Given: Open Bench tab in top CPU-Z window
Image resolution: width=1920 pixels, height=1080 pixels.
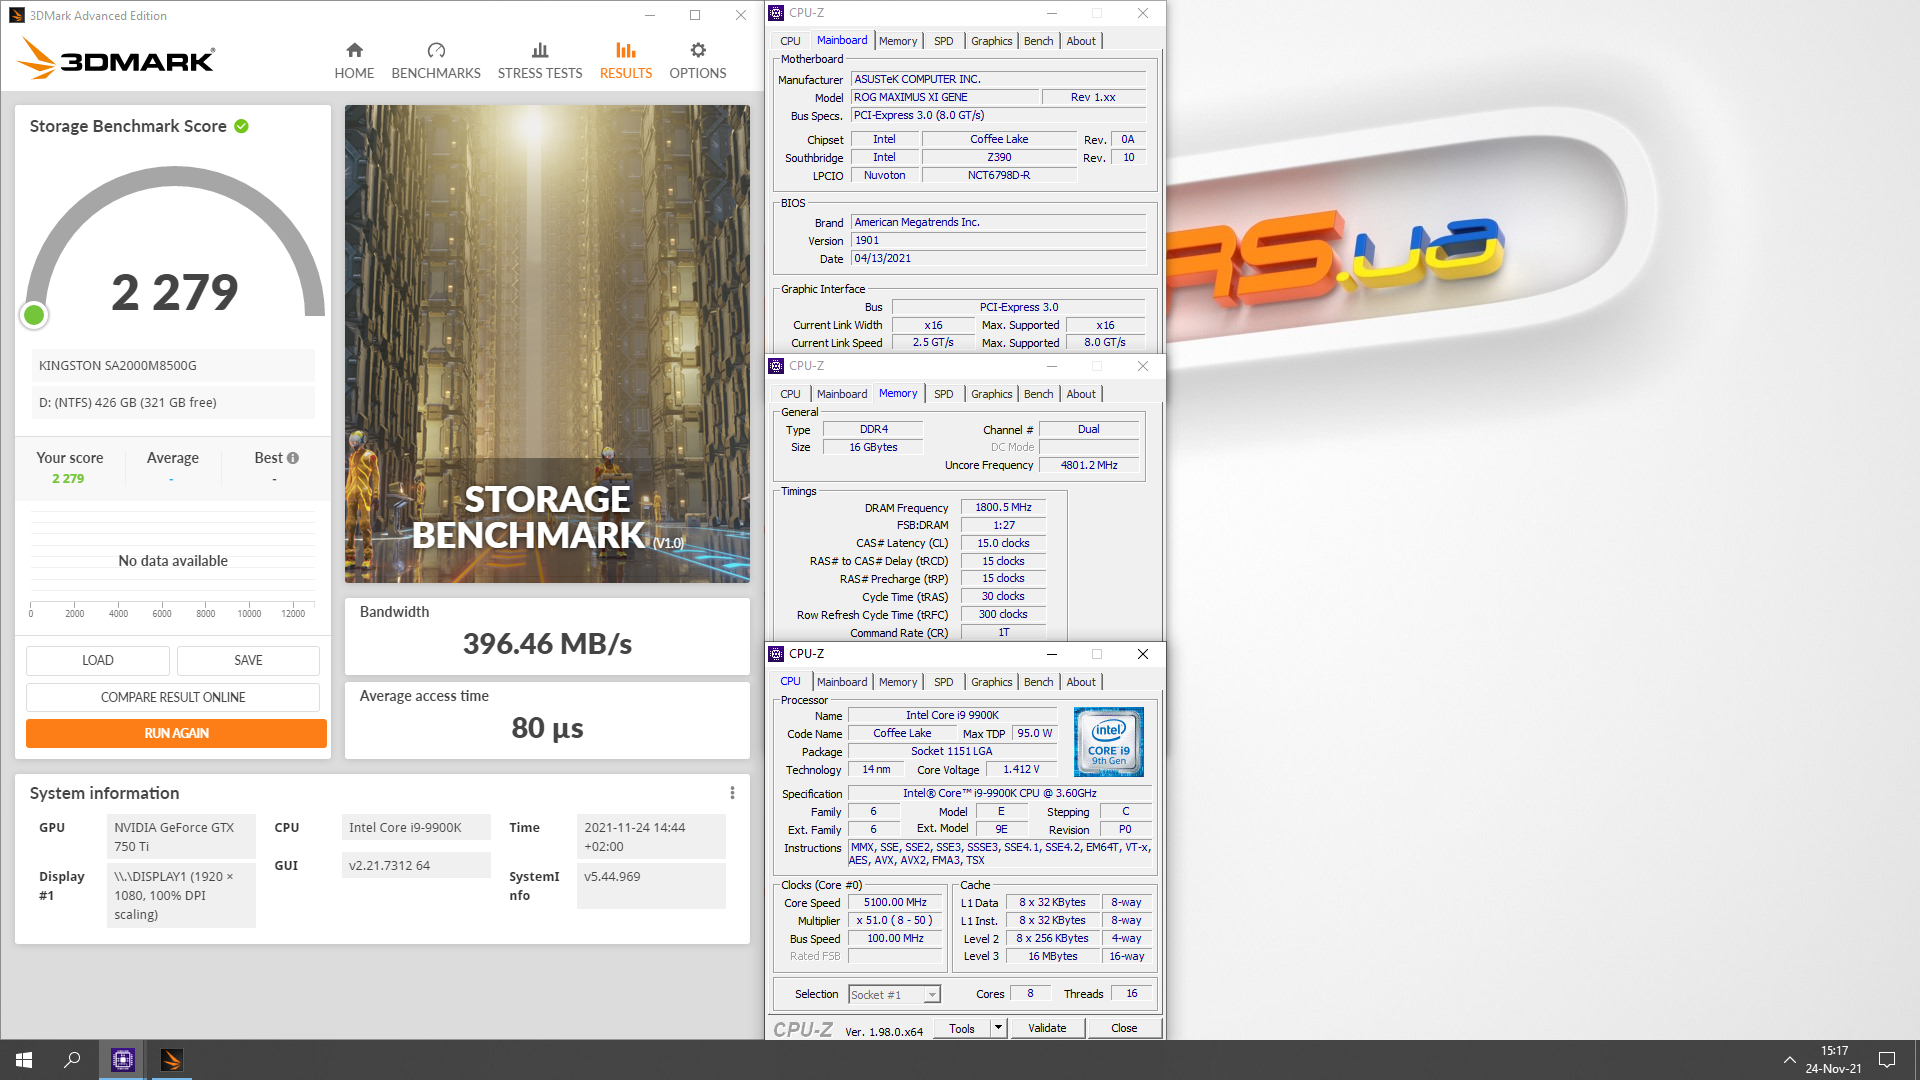Looking at the screenshot, I should pos(1039,41).
